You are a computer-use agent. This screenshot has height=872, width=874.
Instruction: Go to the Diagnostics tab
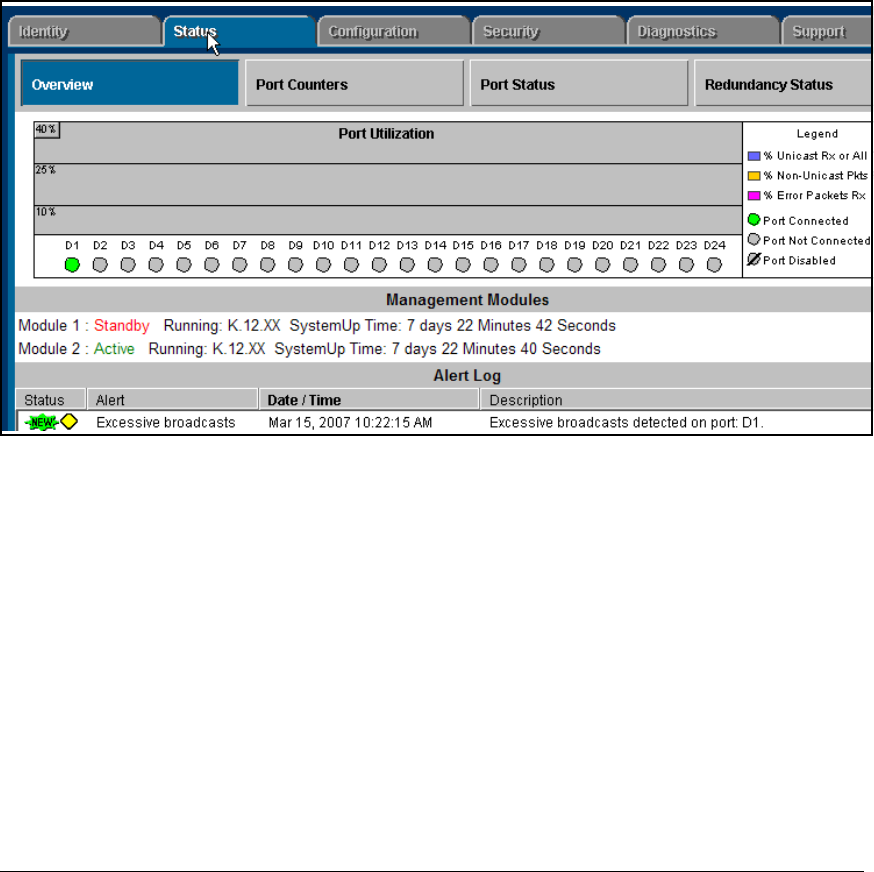point(703,31)
